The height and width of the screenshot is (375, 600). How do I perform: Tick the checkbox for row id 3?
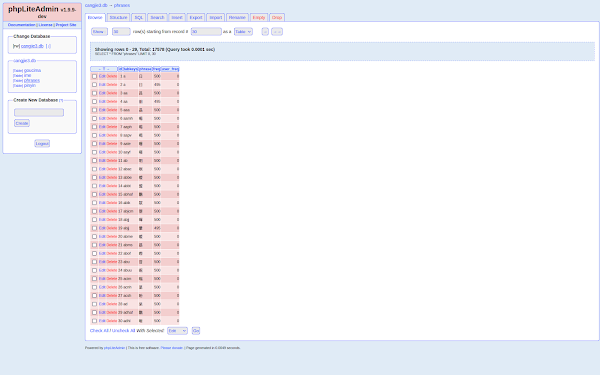[95, 93]
